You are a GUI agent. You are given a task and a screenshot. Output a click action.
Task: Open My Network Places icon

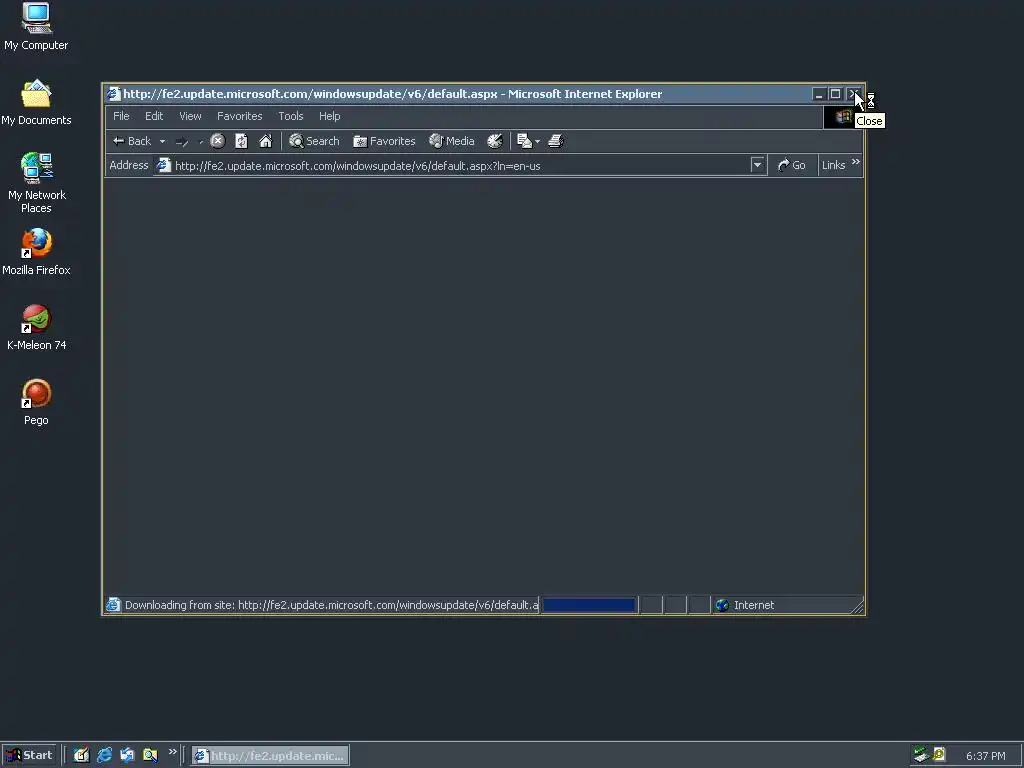[x=36, y=183]
